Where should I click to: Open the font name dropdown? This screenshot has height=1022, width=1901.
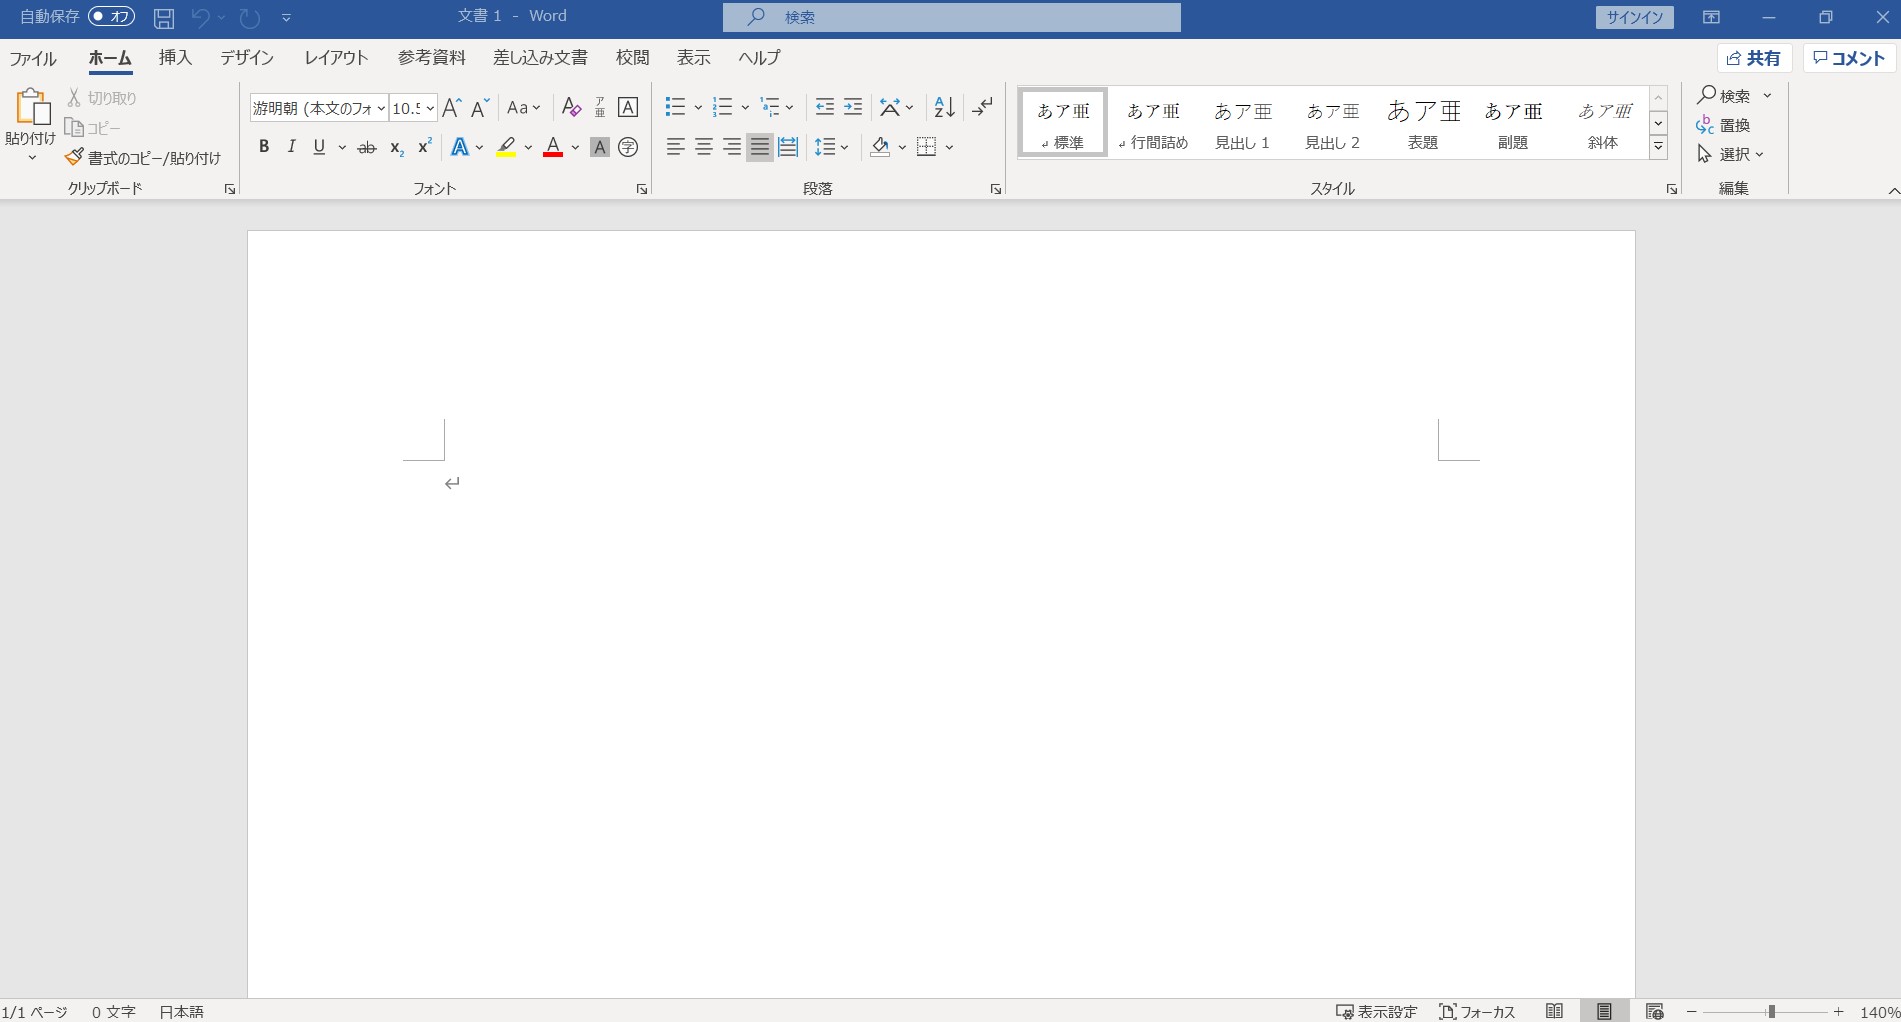tap(381, 108)
